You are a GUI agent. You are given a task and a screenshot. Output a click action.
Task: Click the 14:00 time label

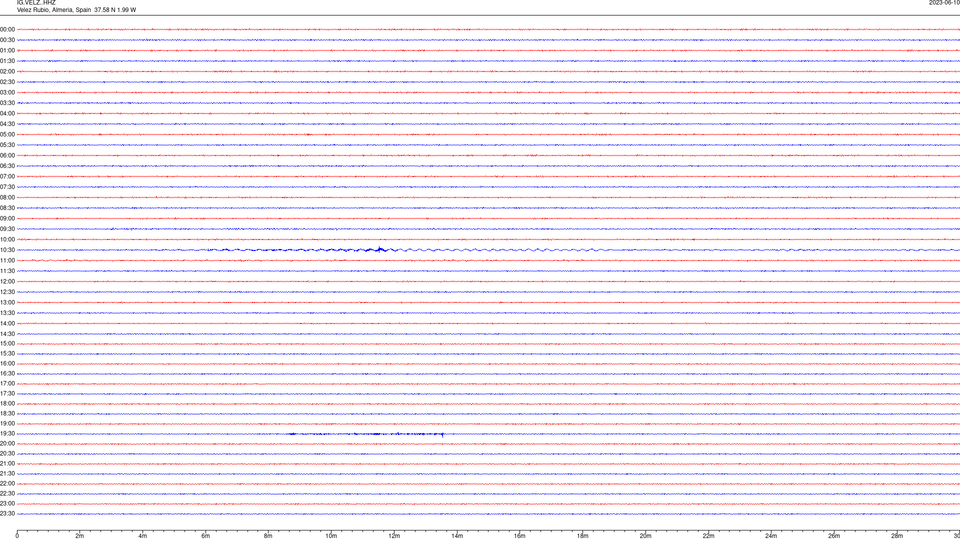(x=7, y=323)
